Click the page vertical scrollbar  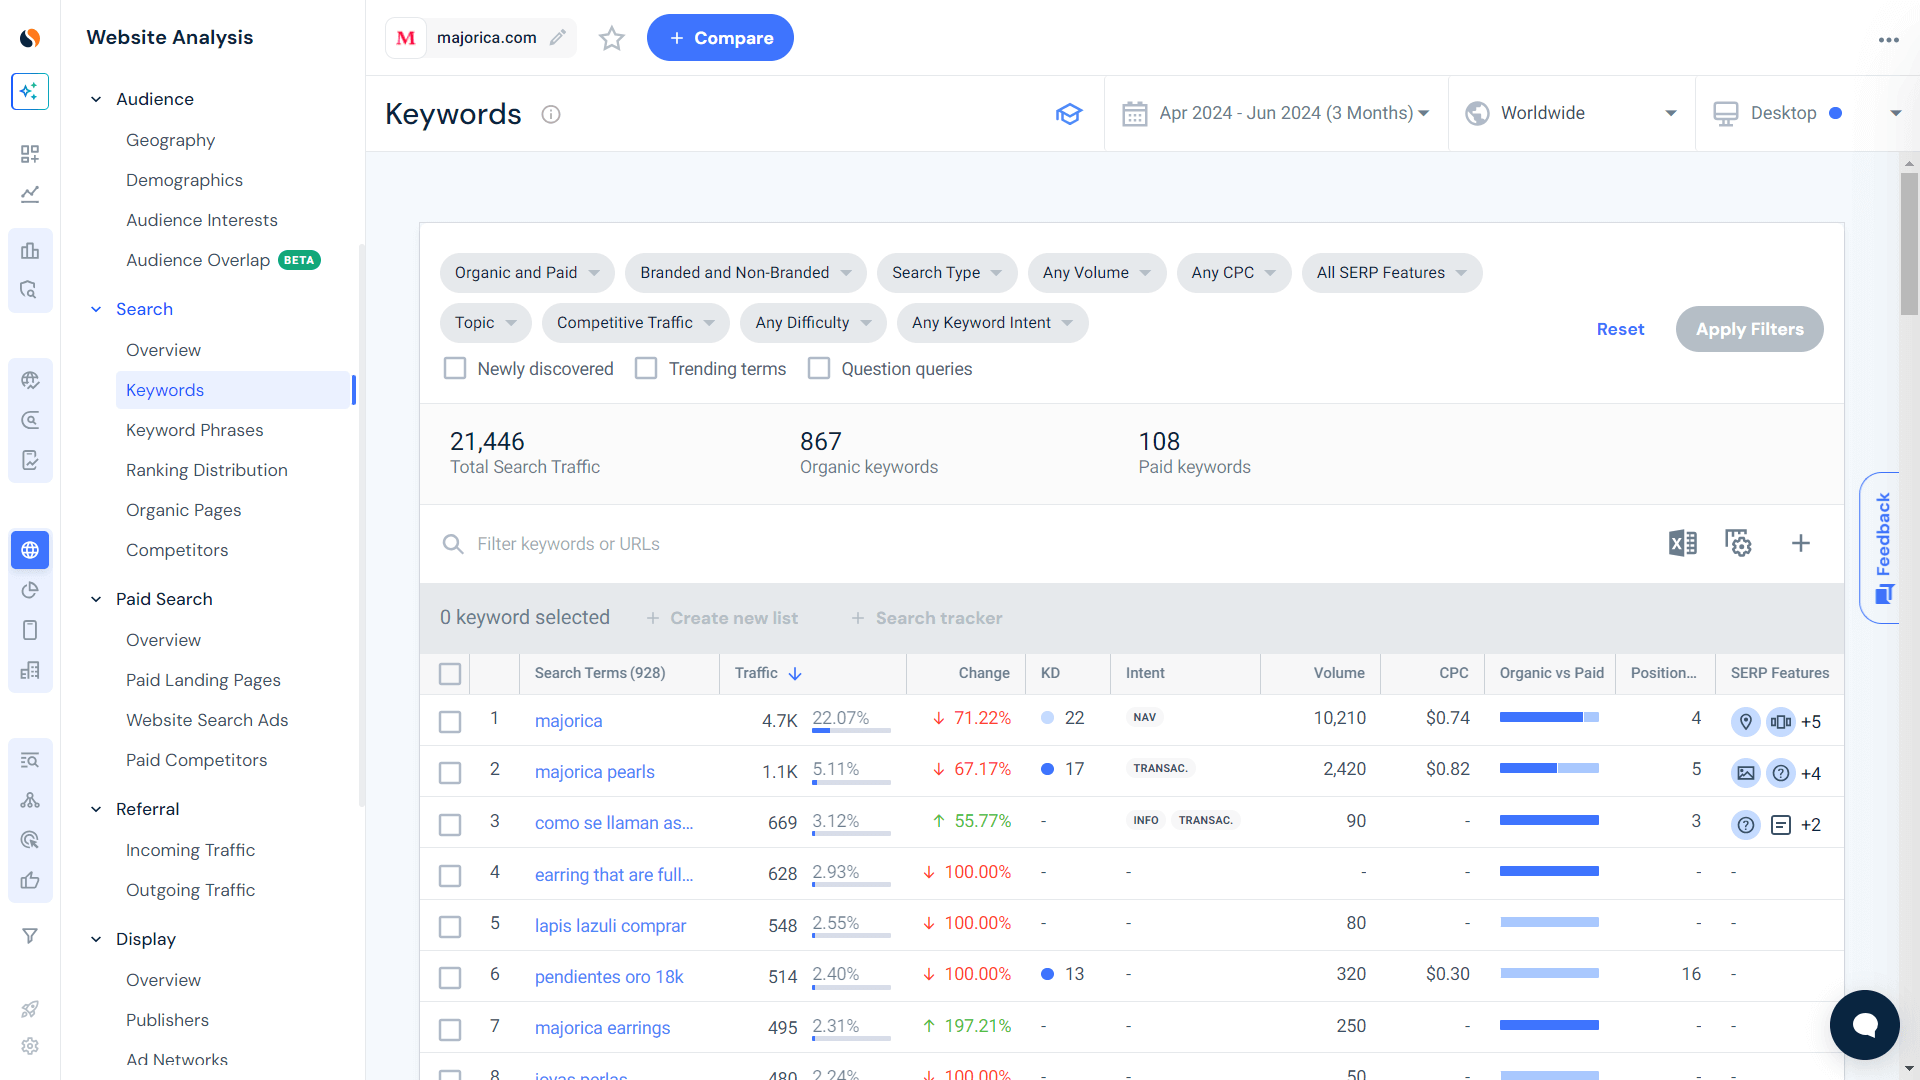1910,244
